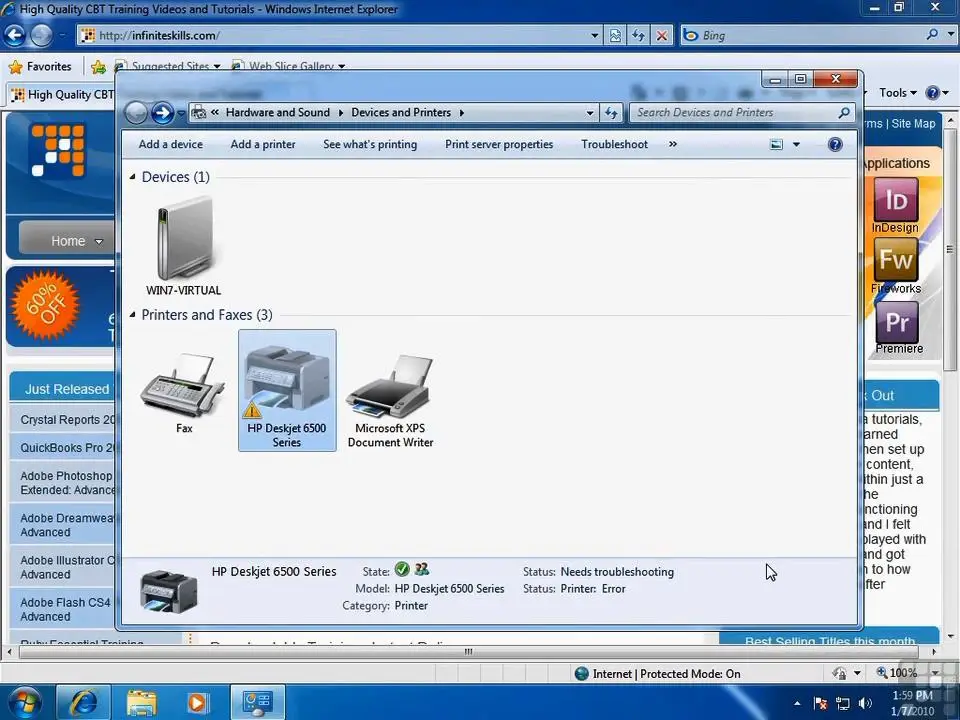Viewport: 960px width, 720px height.
Task: Open the IE address bar dropdown
Action: point(594,36)
